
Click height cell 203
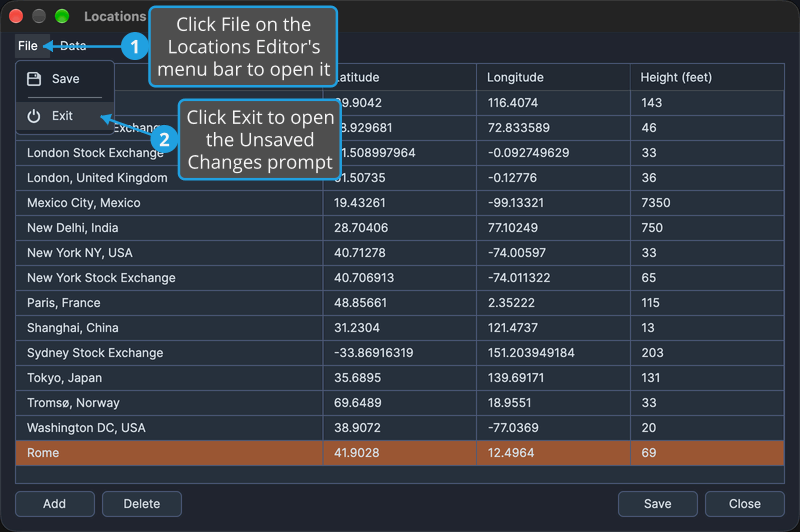(x=707, y=353)
